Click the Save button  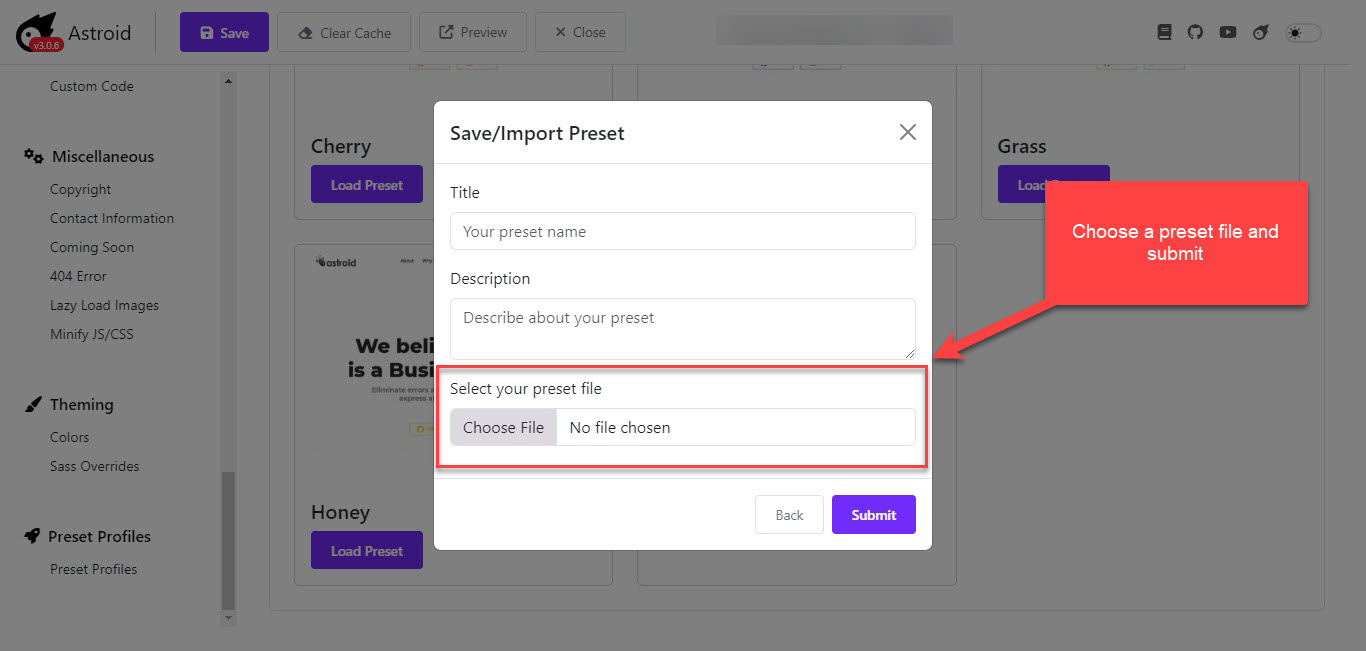[x=224, y=32]
